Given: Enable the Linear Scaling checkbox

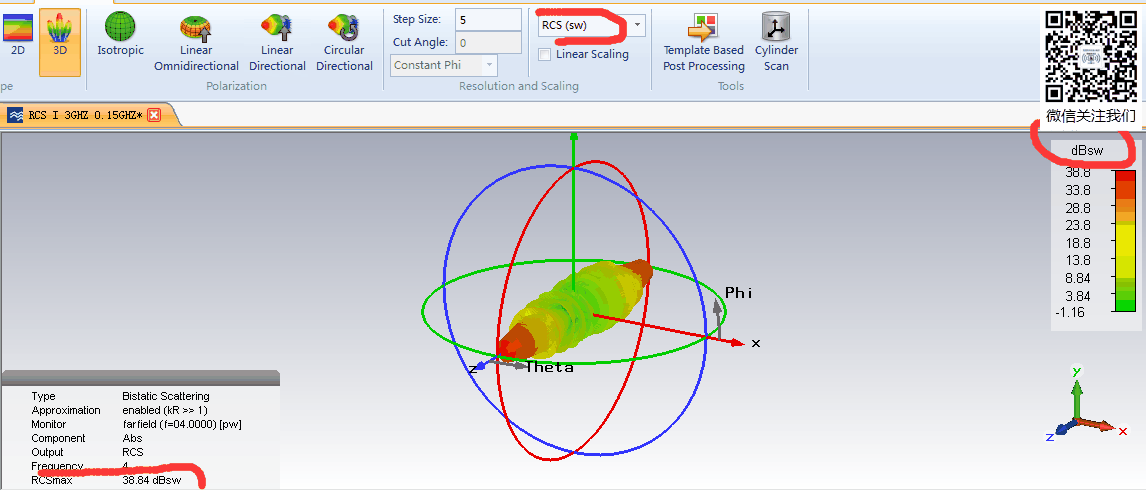Looking at the screenshot, I should click(x=544, y=54).
